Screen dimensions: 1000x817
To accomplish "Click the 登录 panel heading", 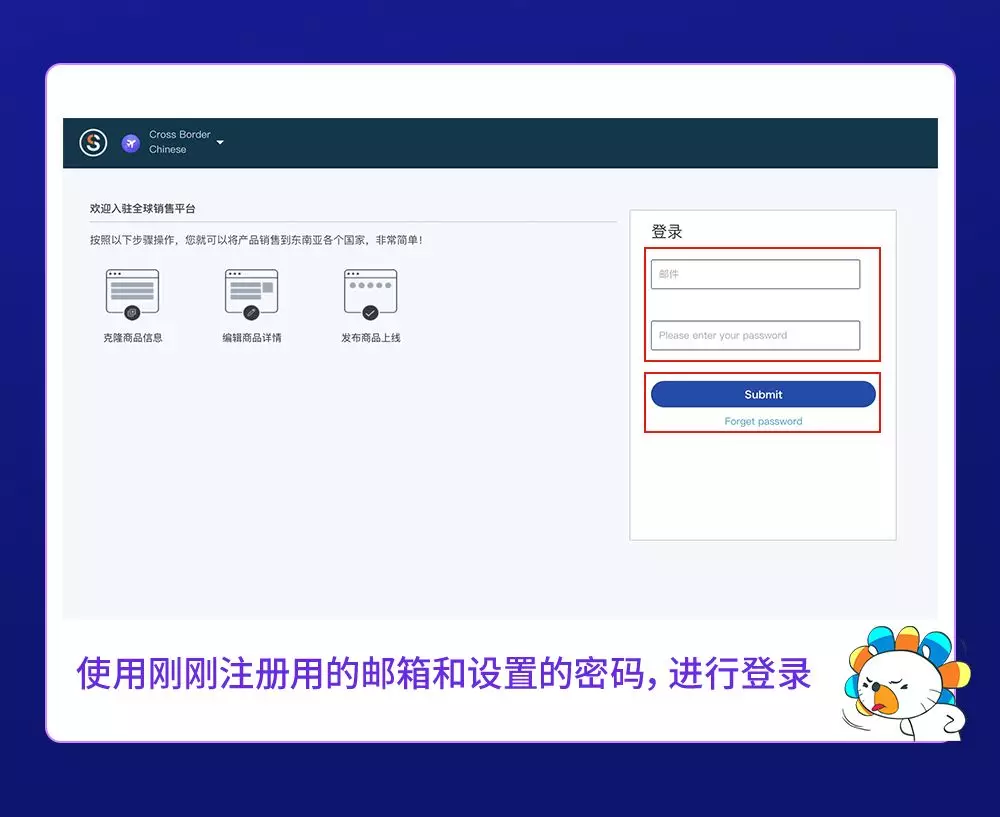I will click(666, 231).
